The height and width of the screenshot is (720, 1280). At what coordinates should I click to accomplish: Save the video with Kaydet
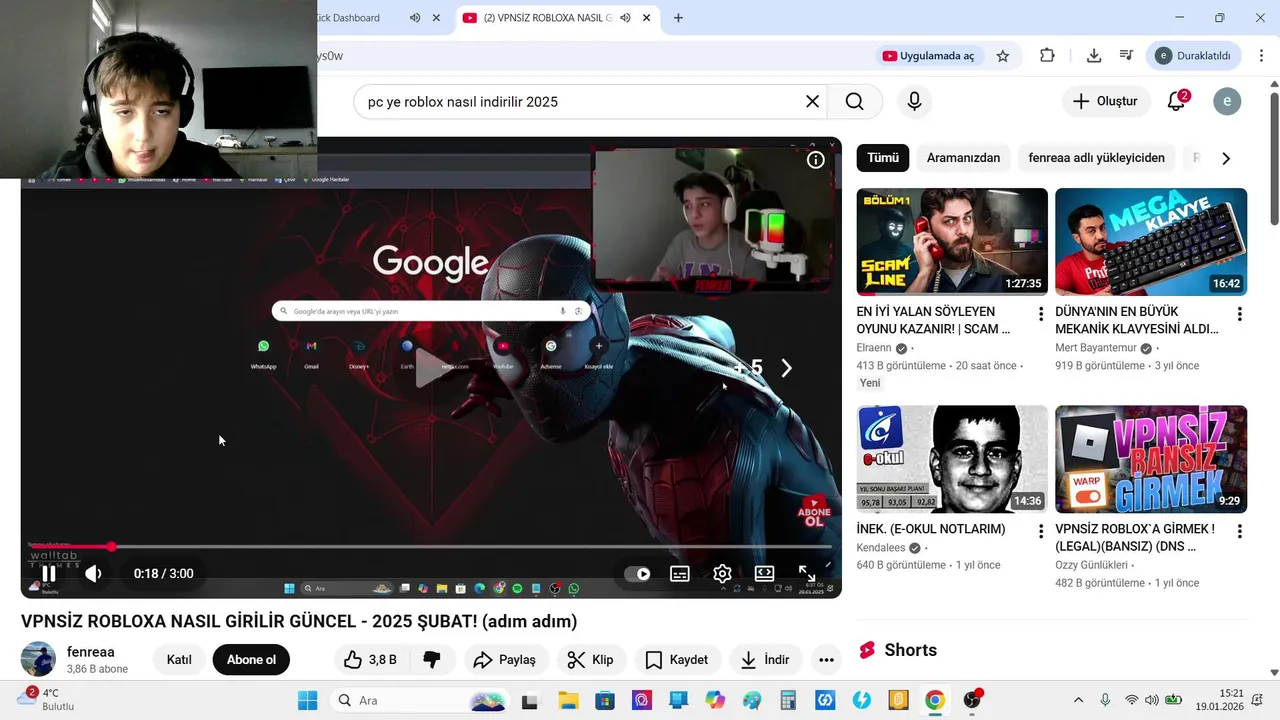pos(677,659)
